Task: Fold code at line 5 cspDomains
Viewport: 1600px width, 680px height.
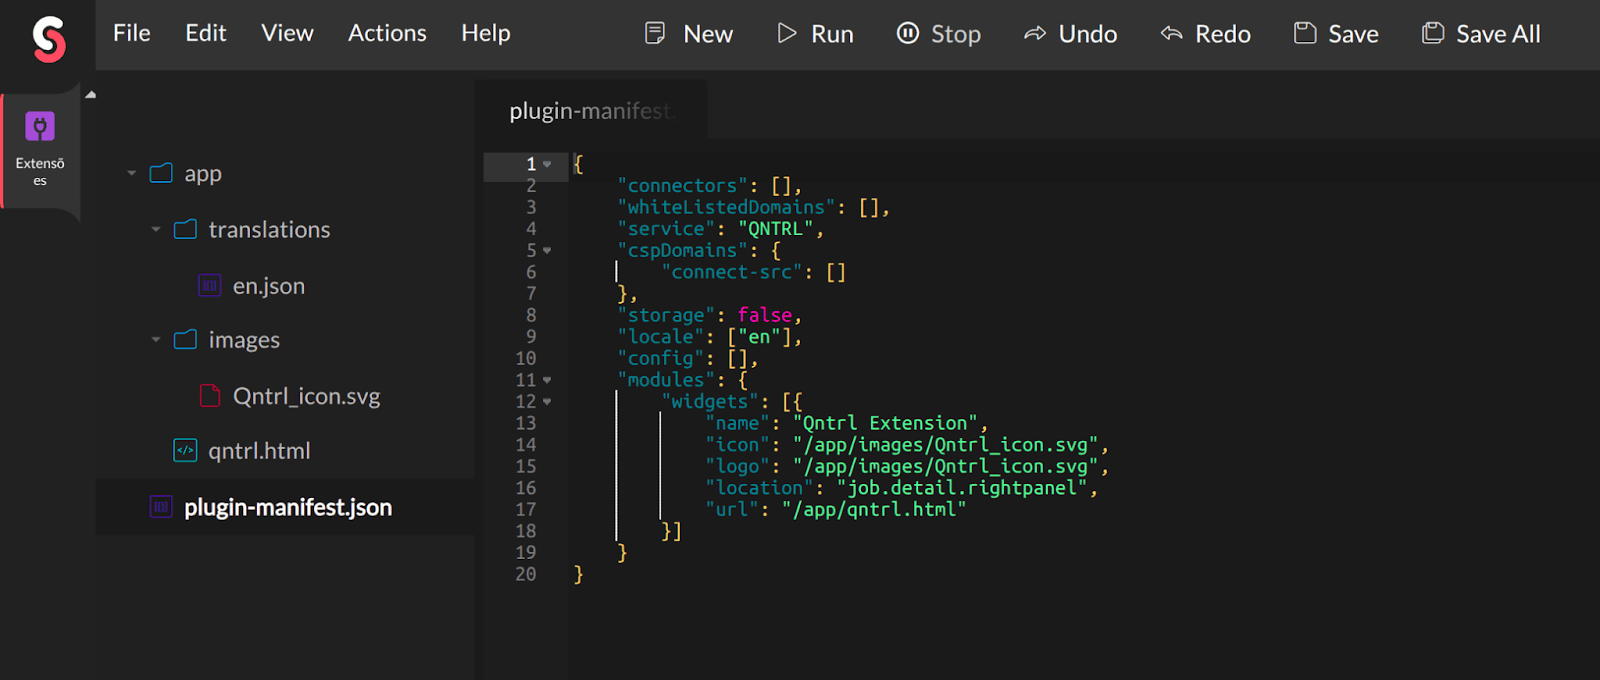Action: coord(547,251)
